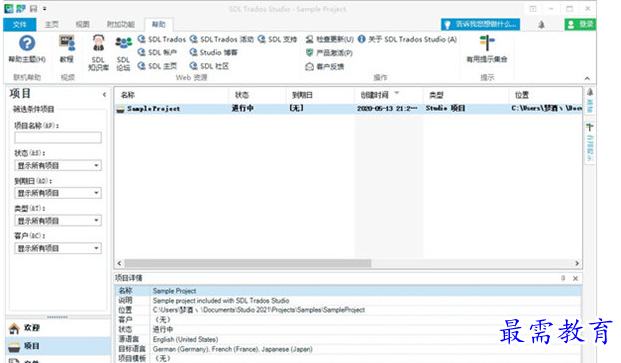
Task: Click the project location path in details
Action: [x=259, y=310]
